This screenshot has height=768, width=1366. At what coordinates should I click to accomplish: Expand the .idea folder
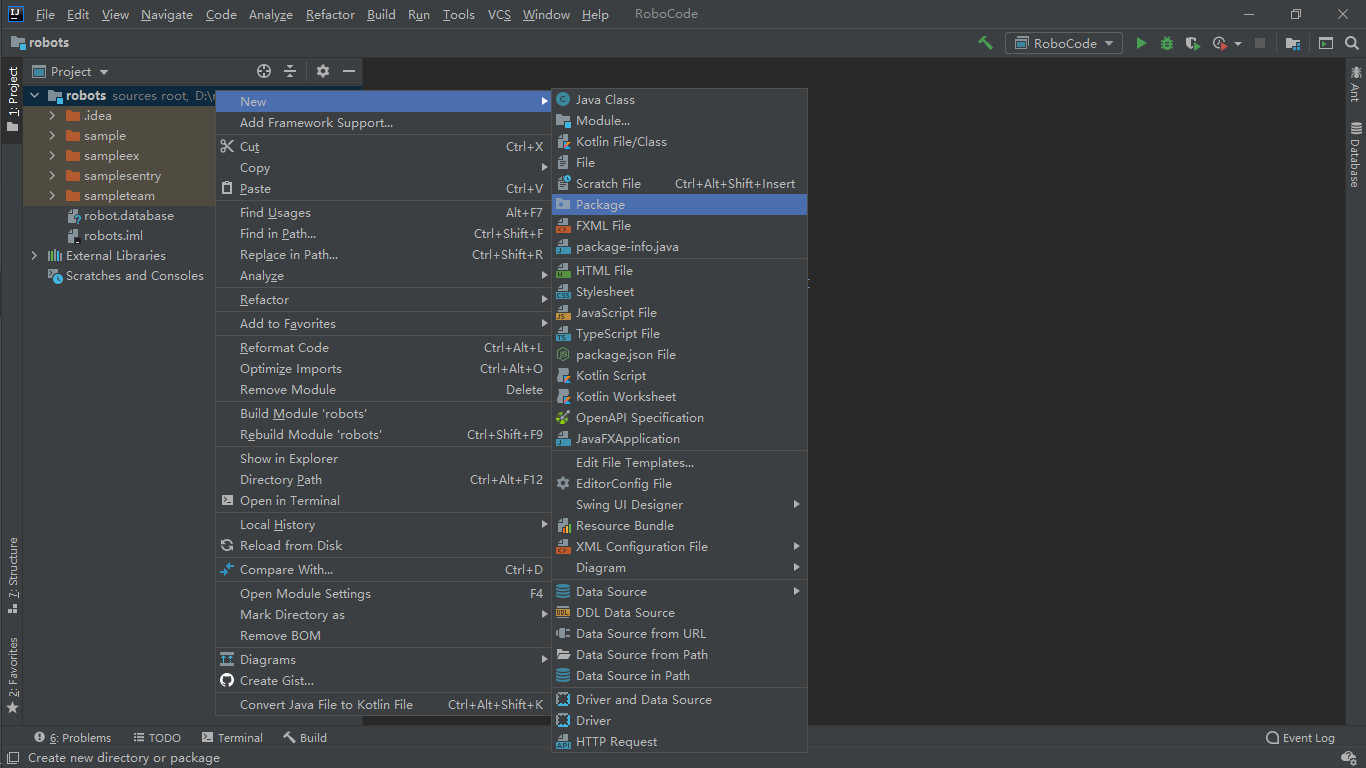pos(52,116)
